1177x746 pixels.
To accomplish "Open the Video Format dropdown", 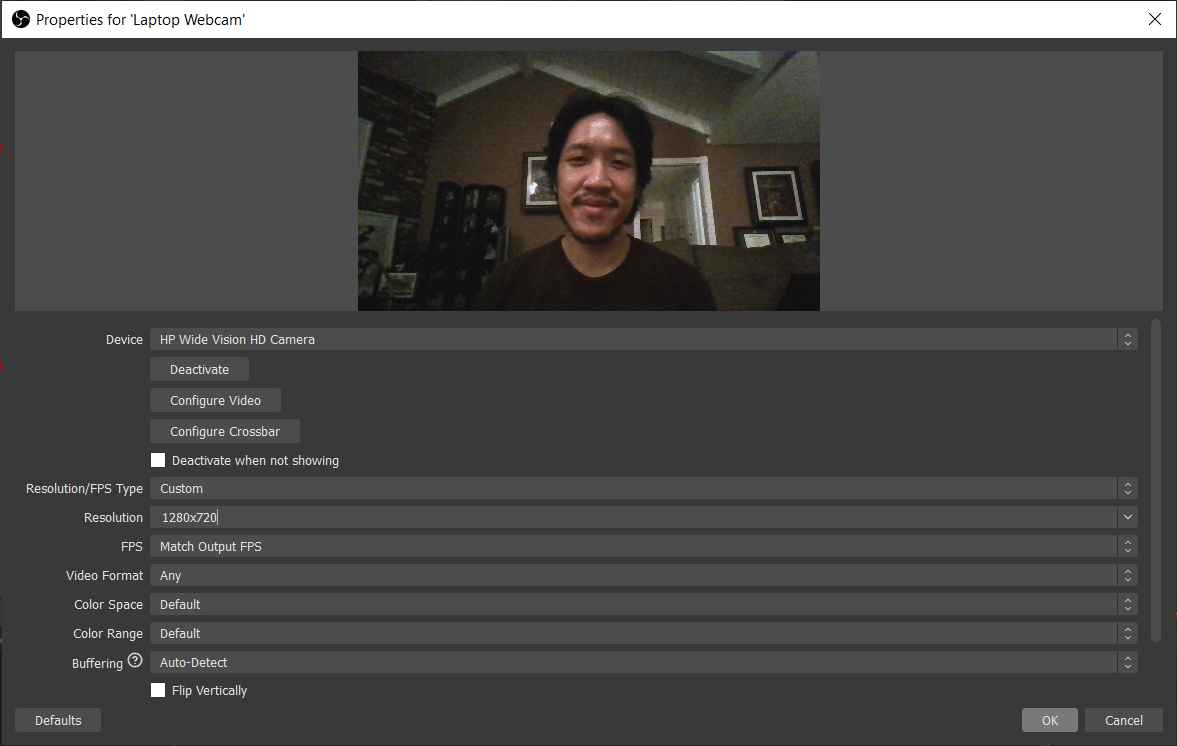I will (642, 576).
